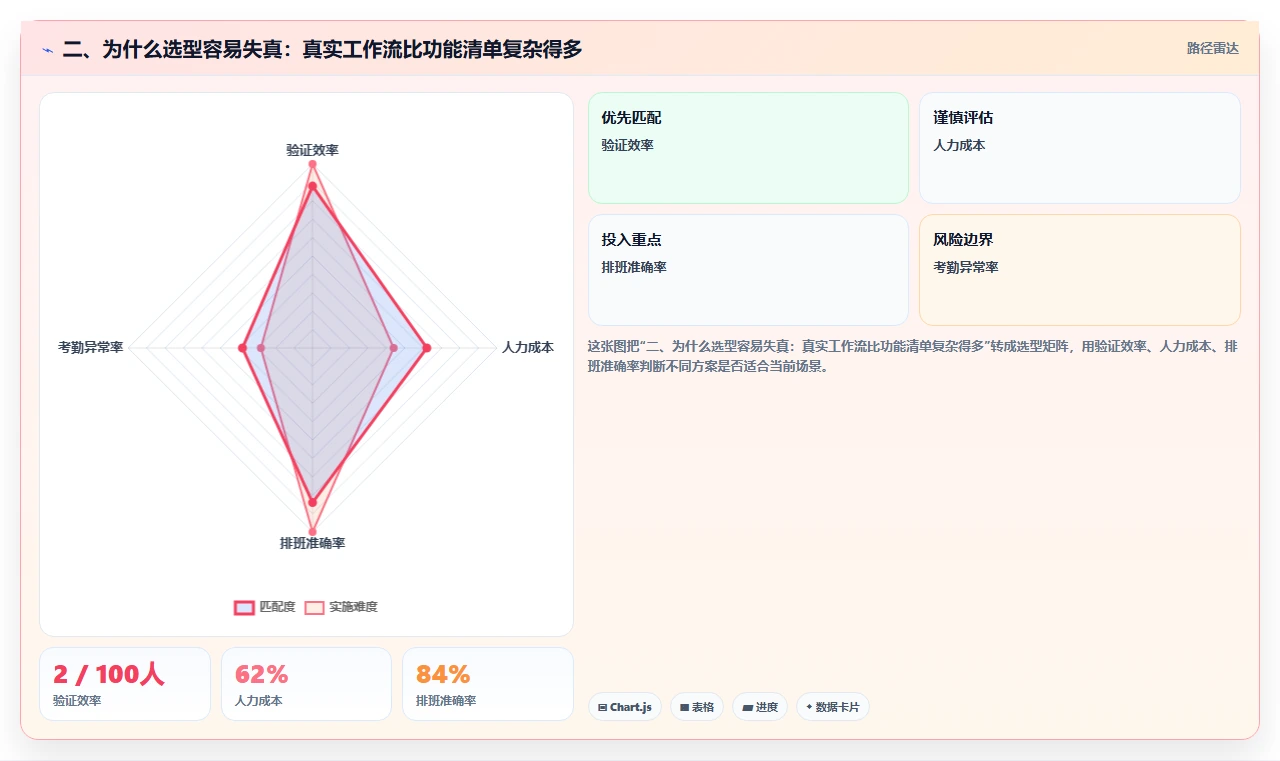Click the lightning icon before the slide title
This screenshot has height=761, width=1280.
coord(47,49)
